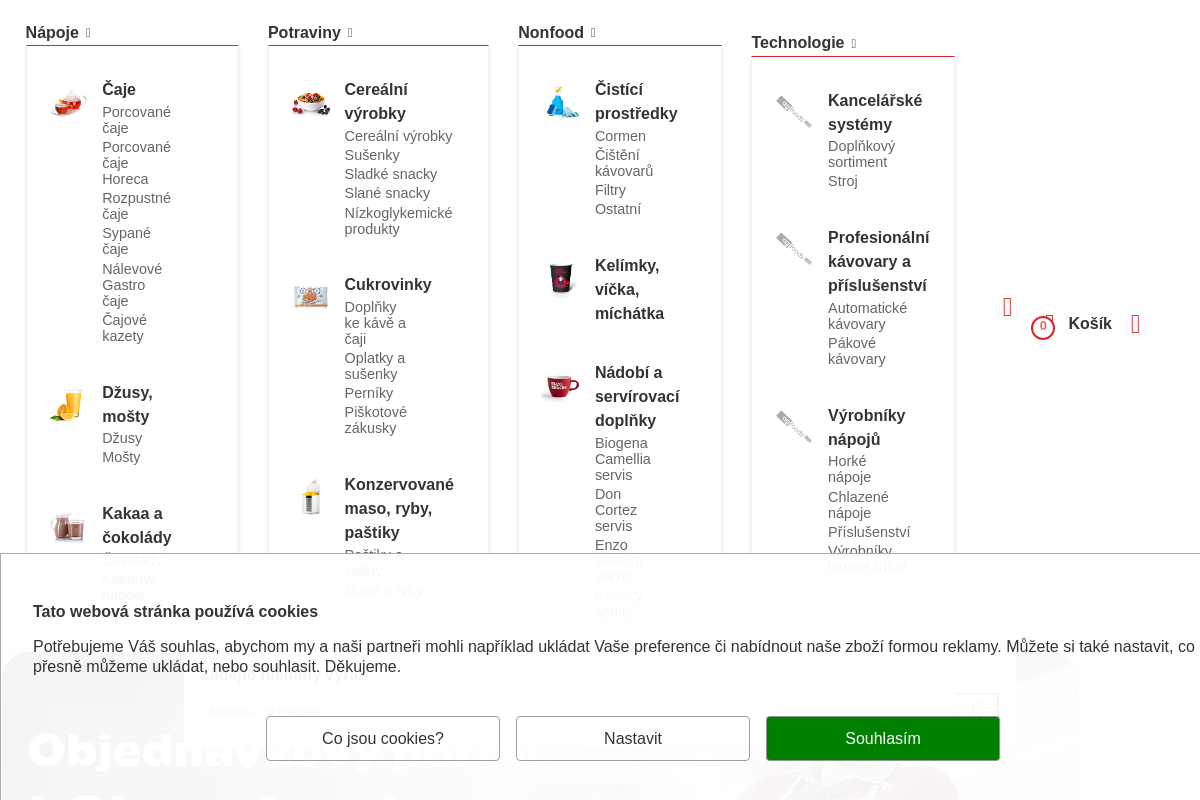
Task: Expand the Technologie menu arrow
Action: [854, 44]
